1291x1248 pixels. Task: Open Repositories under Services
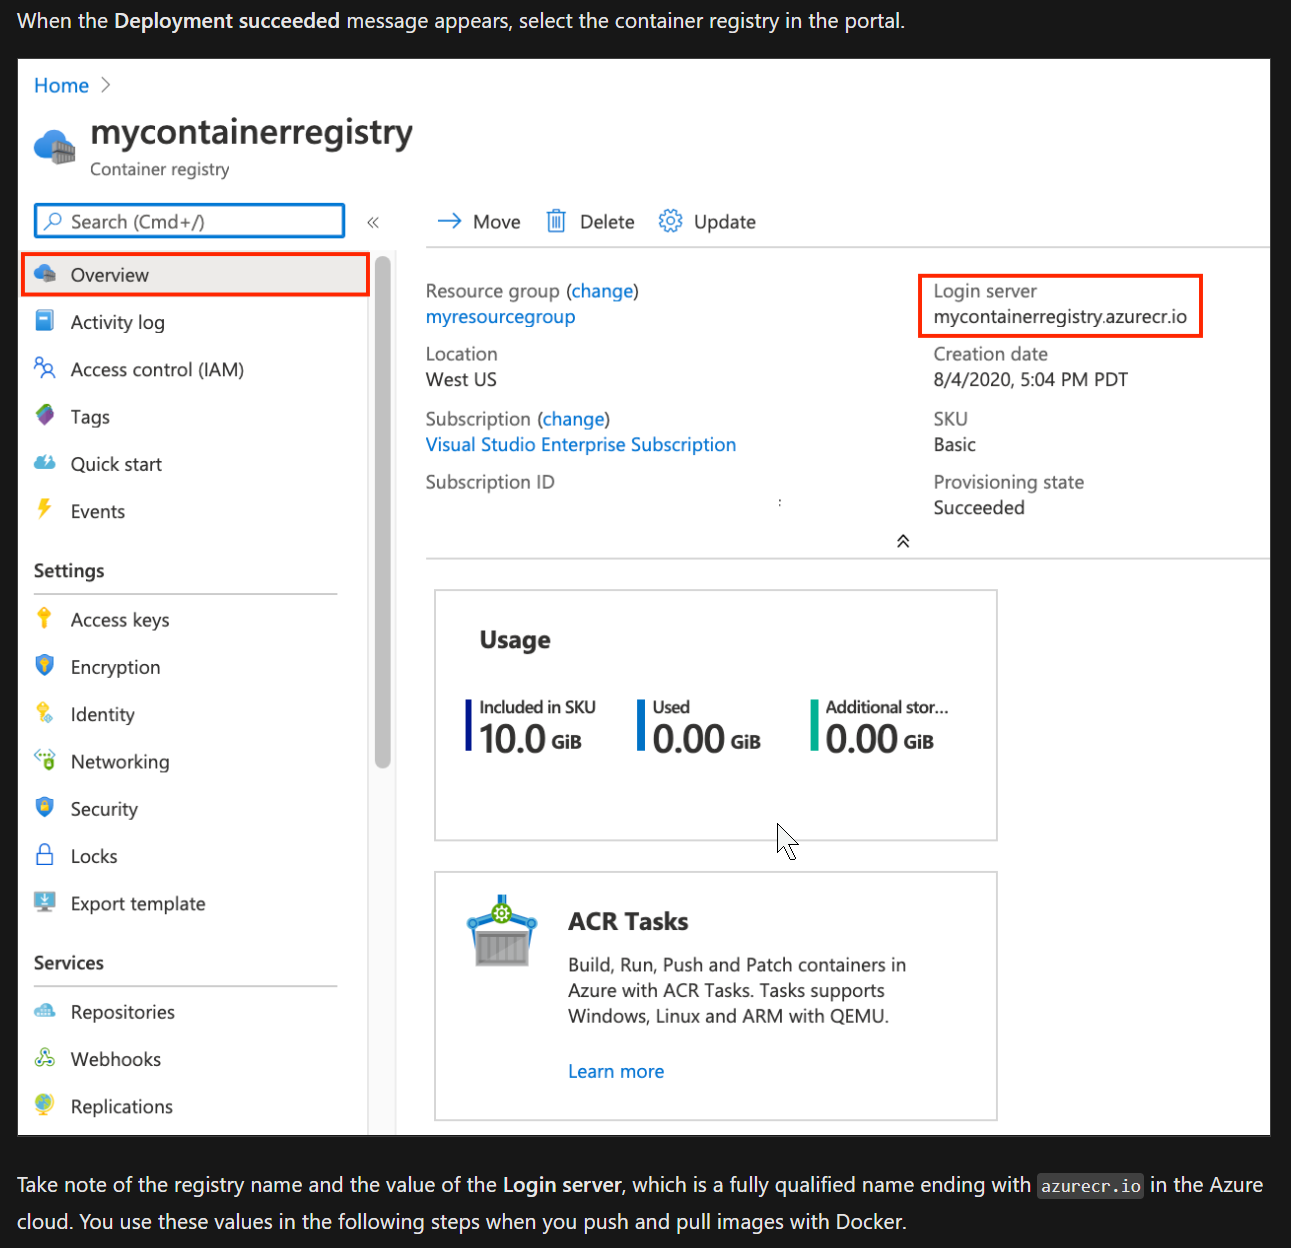click(123, 1012)
